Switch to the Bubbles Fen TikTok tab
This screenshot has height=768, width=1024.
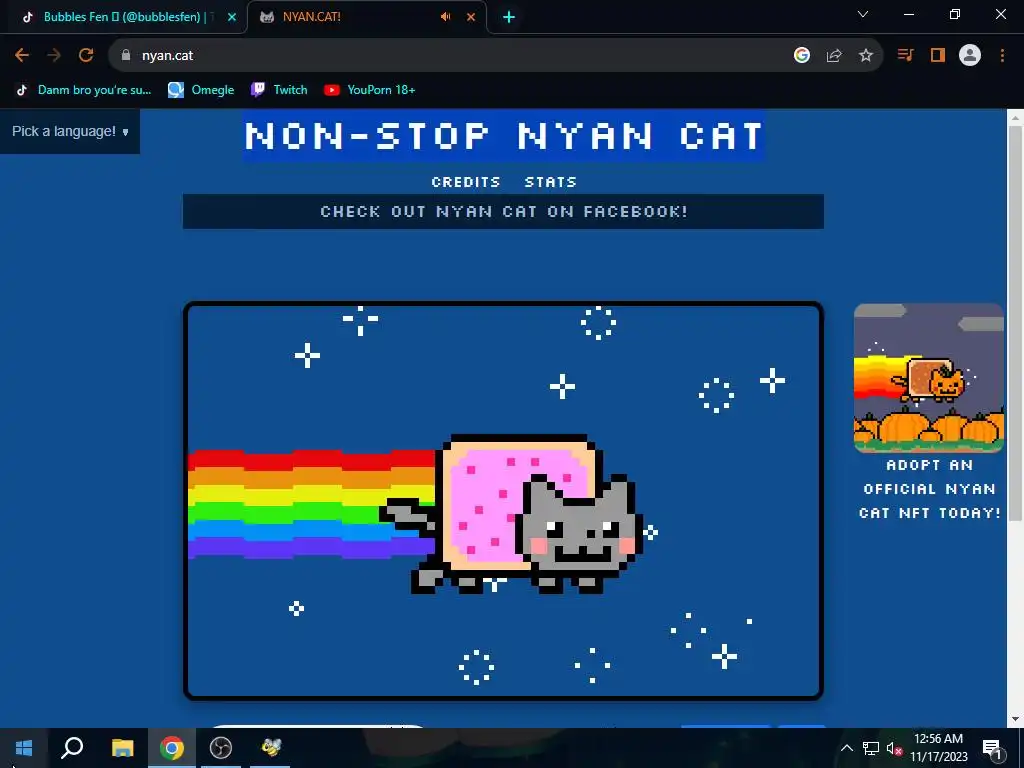[x=123, y=17]
